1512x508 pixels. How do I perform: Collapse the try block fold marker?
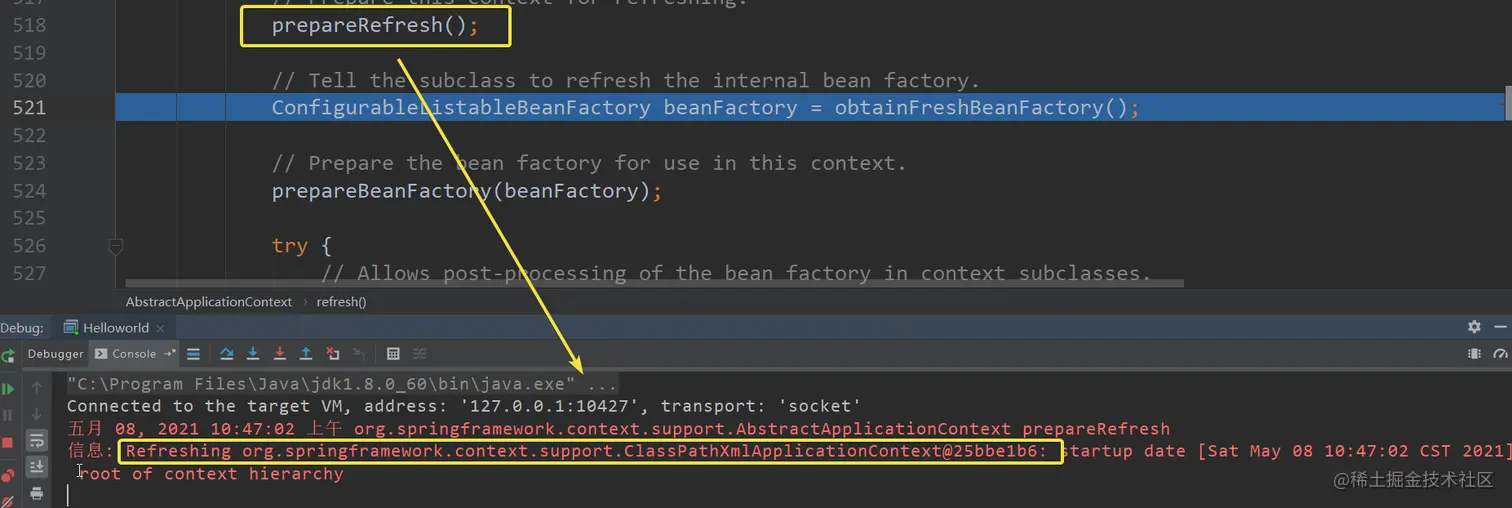116,246
